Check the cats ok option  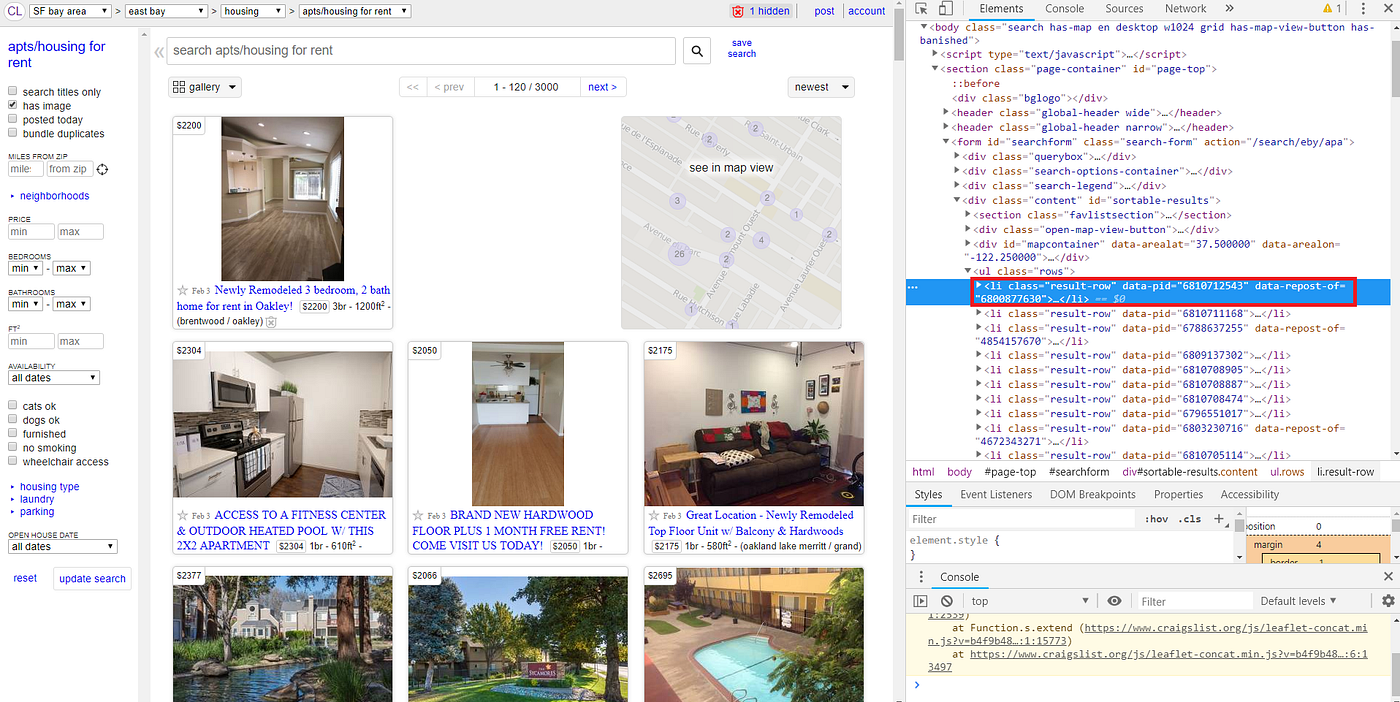pyautogui.click(x=13, y=406)
